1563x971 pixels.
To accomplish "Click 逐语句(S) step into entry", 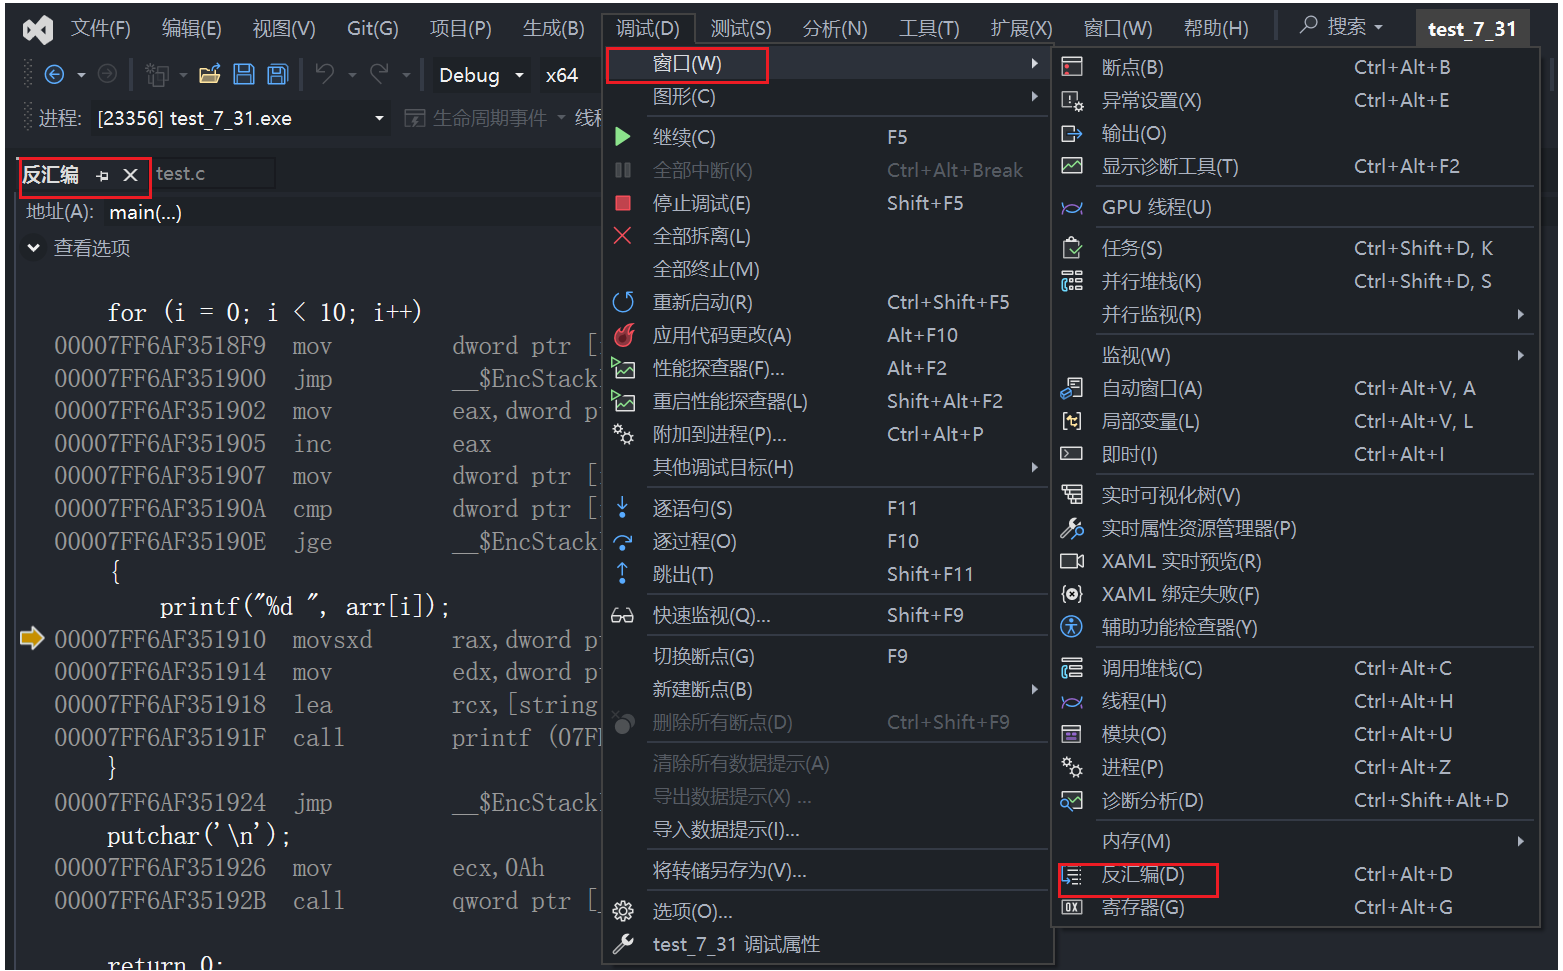I will pos(828,508).
